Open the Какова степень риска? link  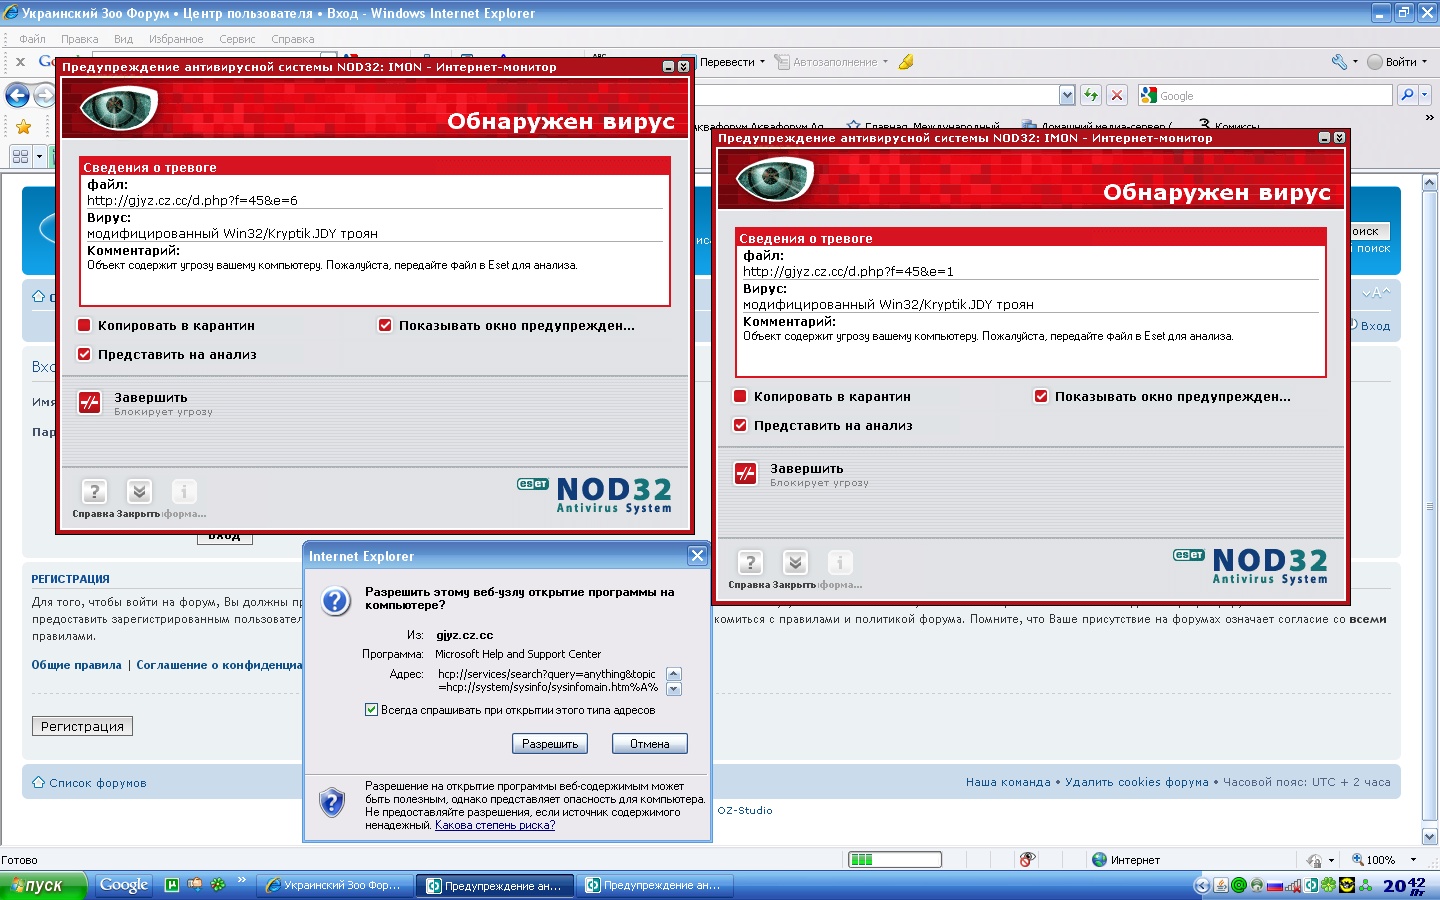(495, 825)
